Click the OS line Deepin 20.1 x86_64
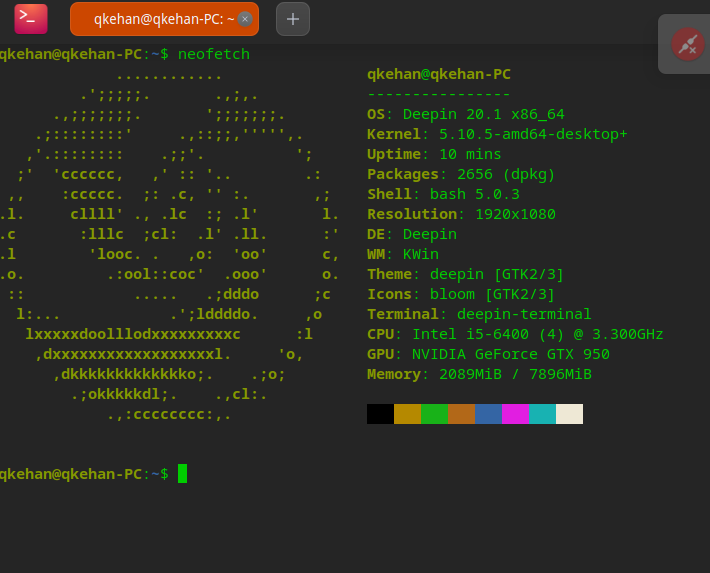 [x=466, y=114]
